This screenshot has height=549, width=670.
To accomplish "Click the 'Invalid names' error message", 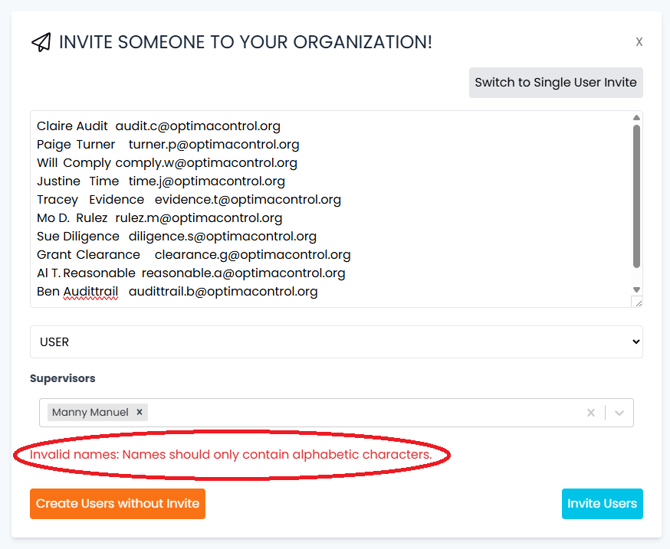I will [231, 454].
